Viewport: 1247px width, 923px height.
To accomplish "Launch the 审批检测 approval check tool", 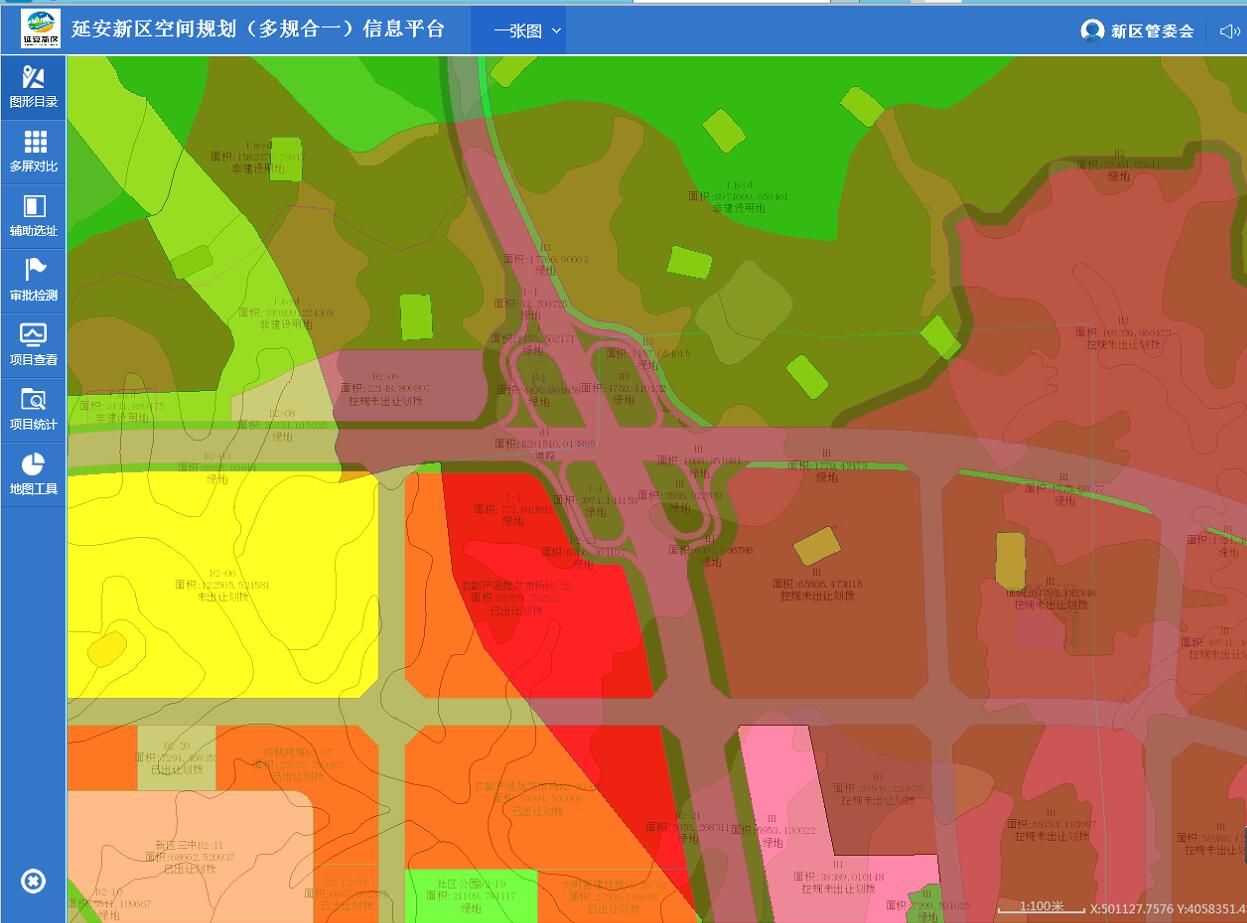I will (33, 280).
